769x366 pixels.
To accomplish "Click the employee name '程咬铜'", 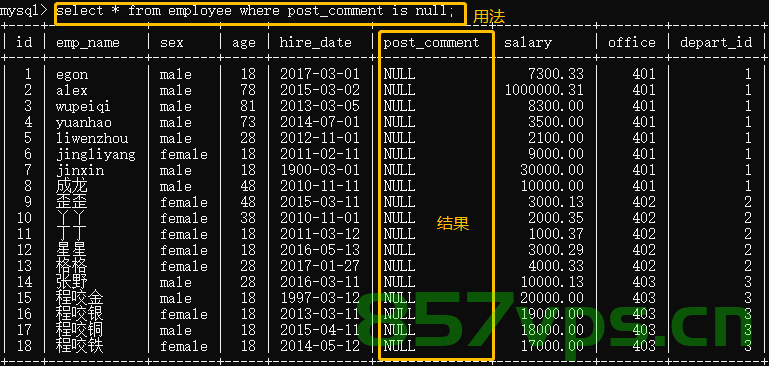I will pyautogui.click(x=80, y=330).
